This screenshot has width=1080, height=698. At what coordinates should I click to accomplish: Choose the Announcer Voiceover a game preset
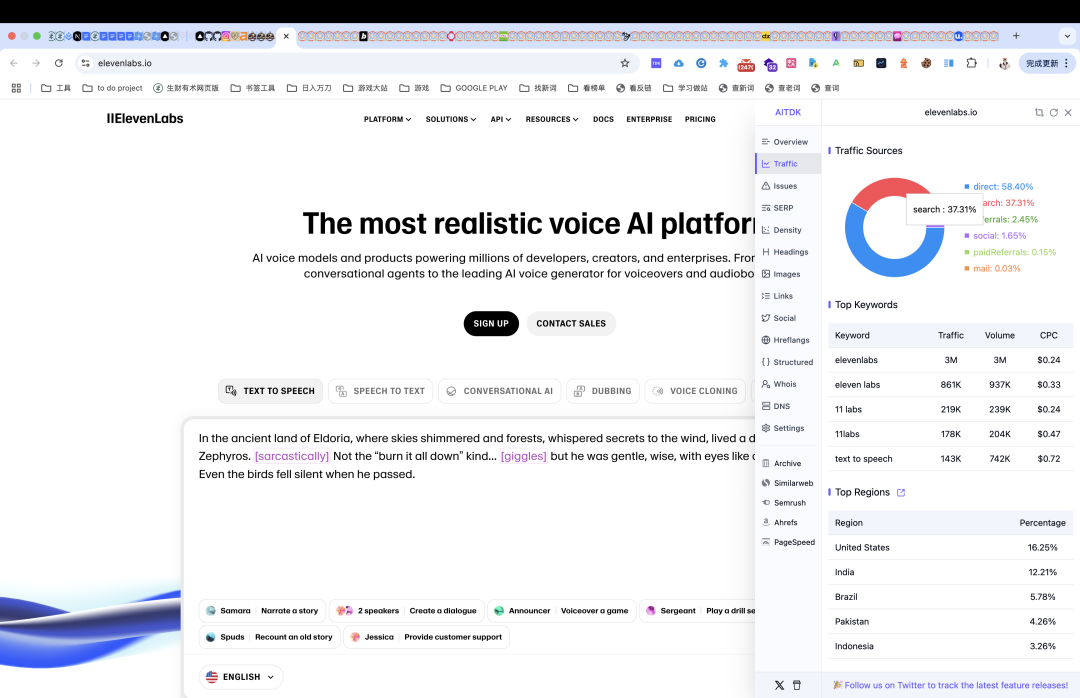[x=561, y=611]
